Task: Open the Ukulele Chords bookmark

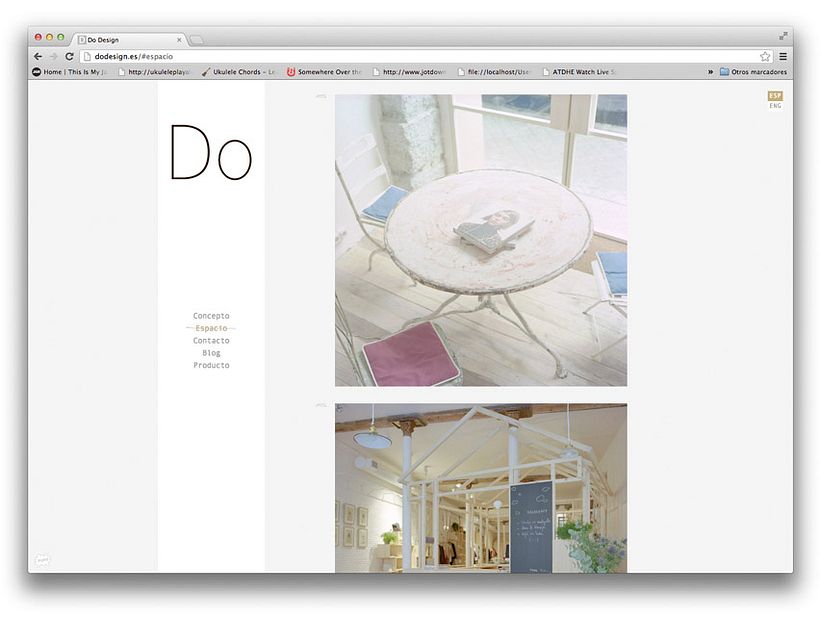Action: (238, 71)
